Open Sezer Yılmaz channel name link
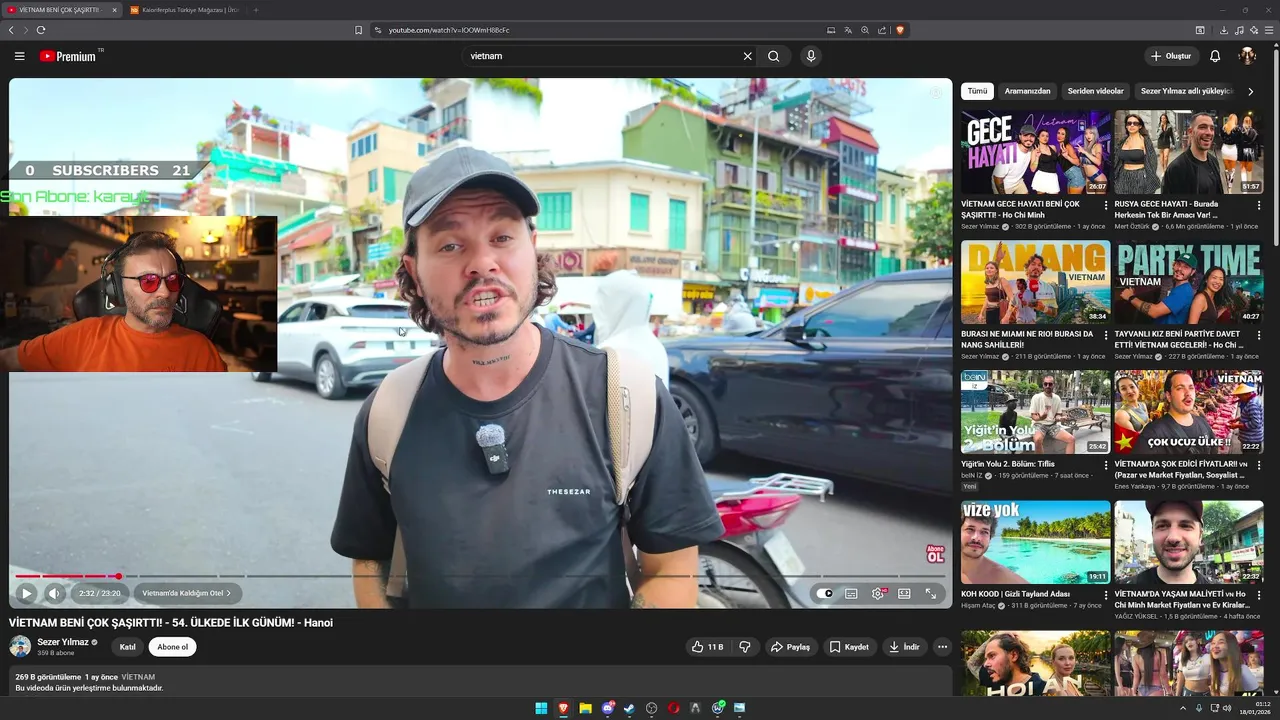The width and height of the screenshot is (1280, 720). (x=63, y=642)
